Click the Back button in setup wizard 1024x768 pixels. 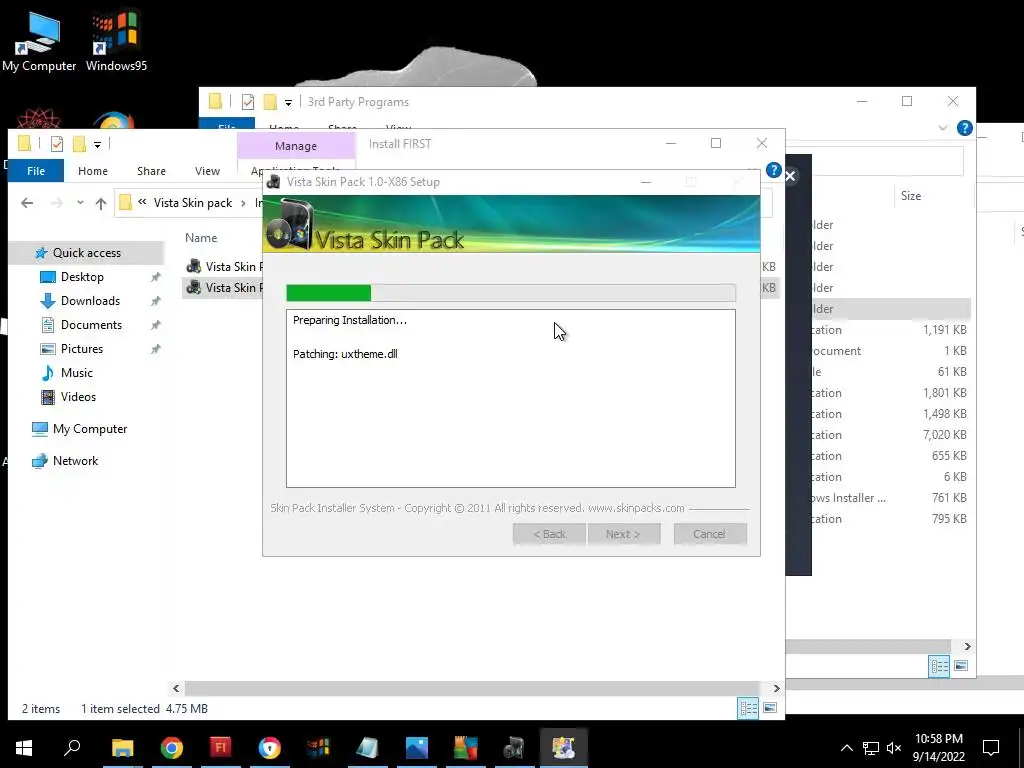549,534
